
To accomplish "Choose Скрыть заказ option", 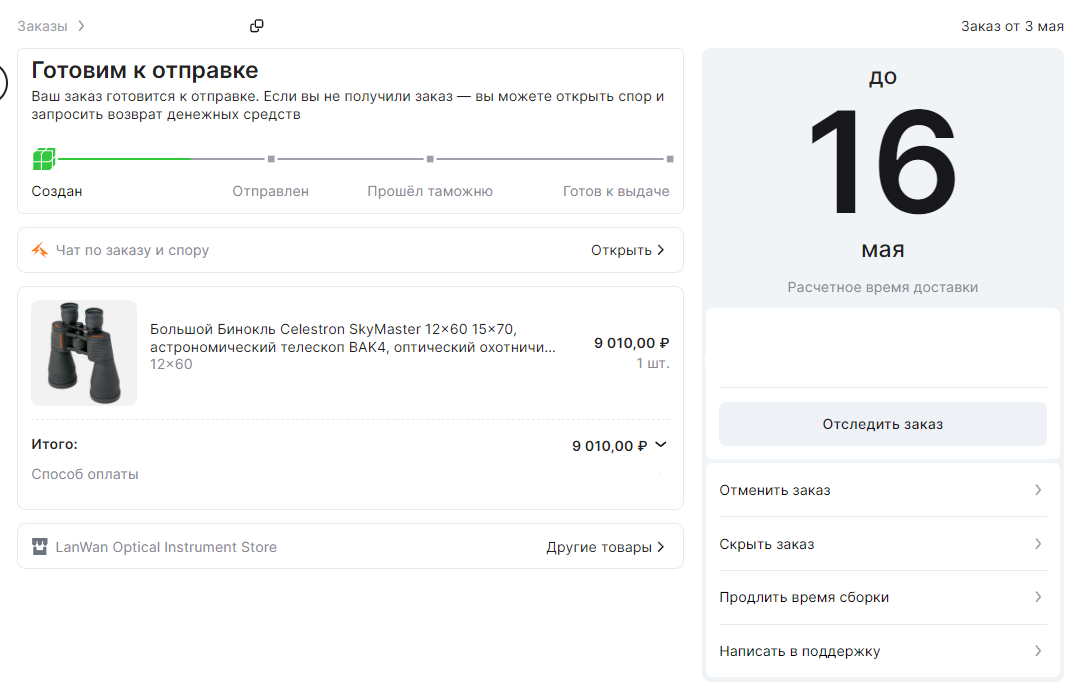I will coord(883,544).
